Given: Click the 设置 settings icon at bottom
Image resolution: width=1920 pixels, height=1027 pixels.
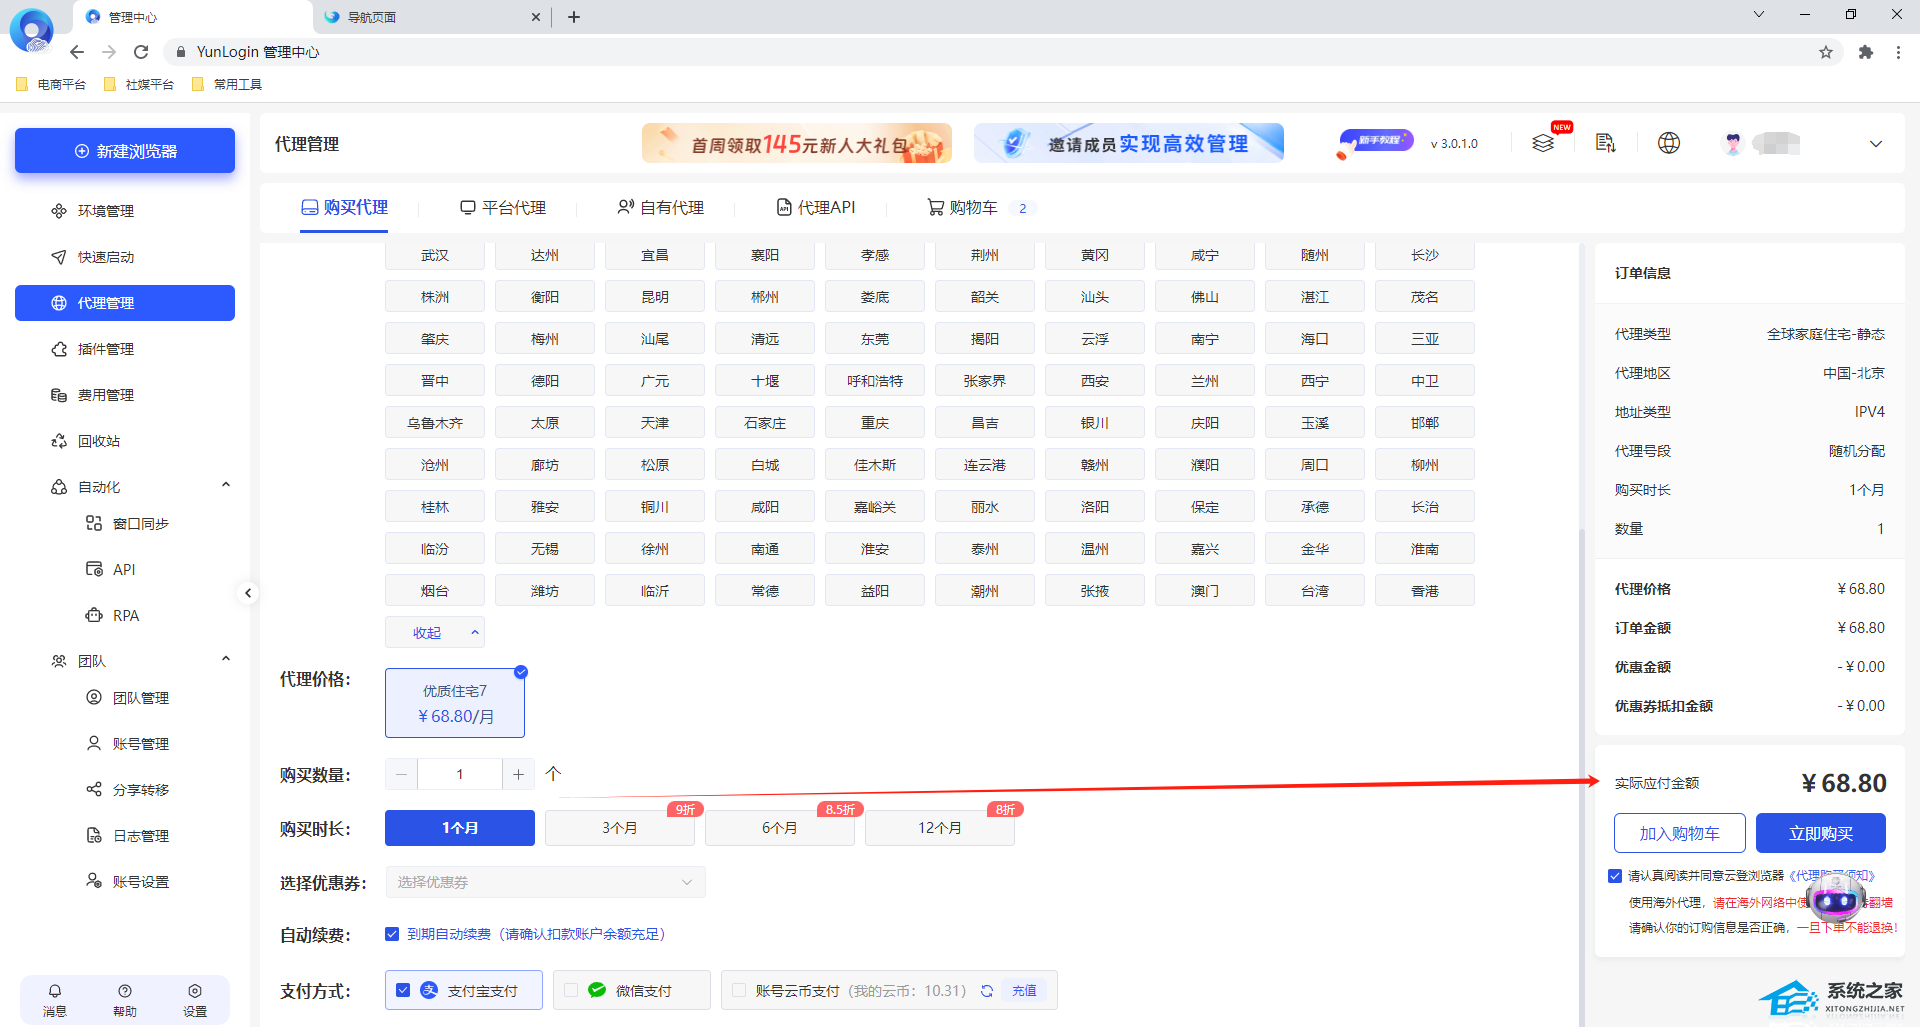Looking at the screenshot, I should [194, 991].
